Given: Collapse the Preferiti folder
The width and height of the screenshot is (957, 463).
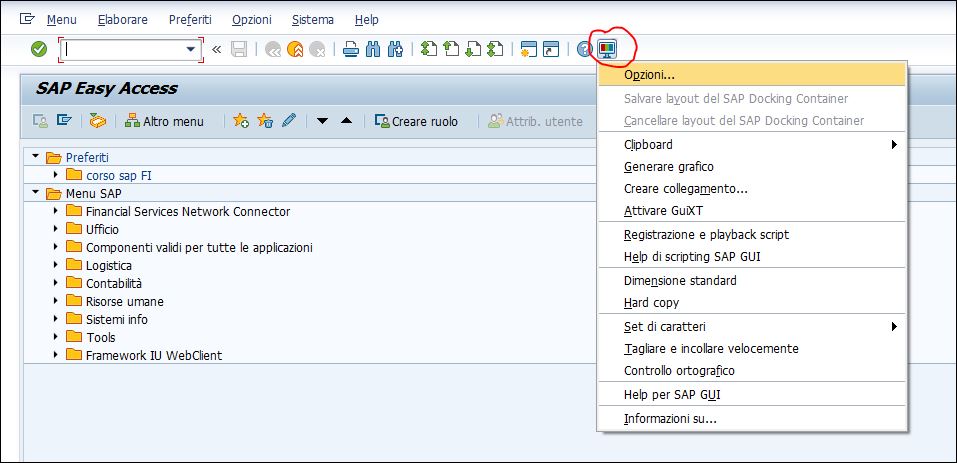Looking at the screenshot, I should click(x=35, y=157).
